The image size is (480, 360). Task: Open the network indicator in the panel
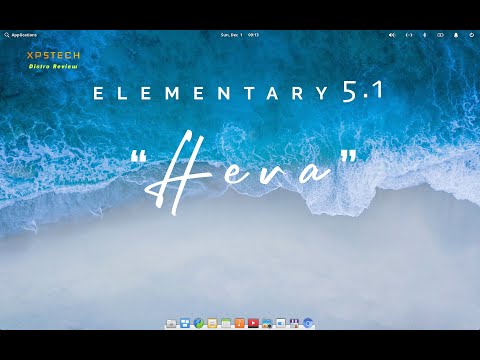click(x=409, y=35)
